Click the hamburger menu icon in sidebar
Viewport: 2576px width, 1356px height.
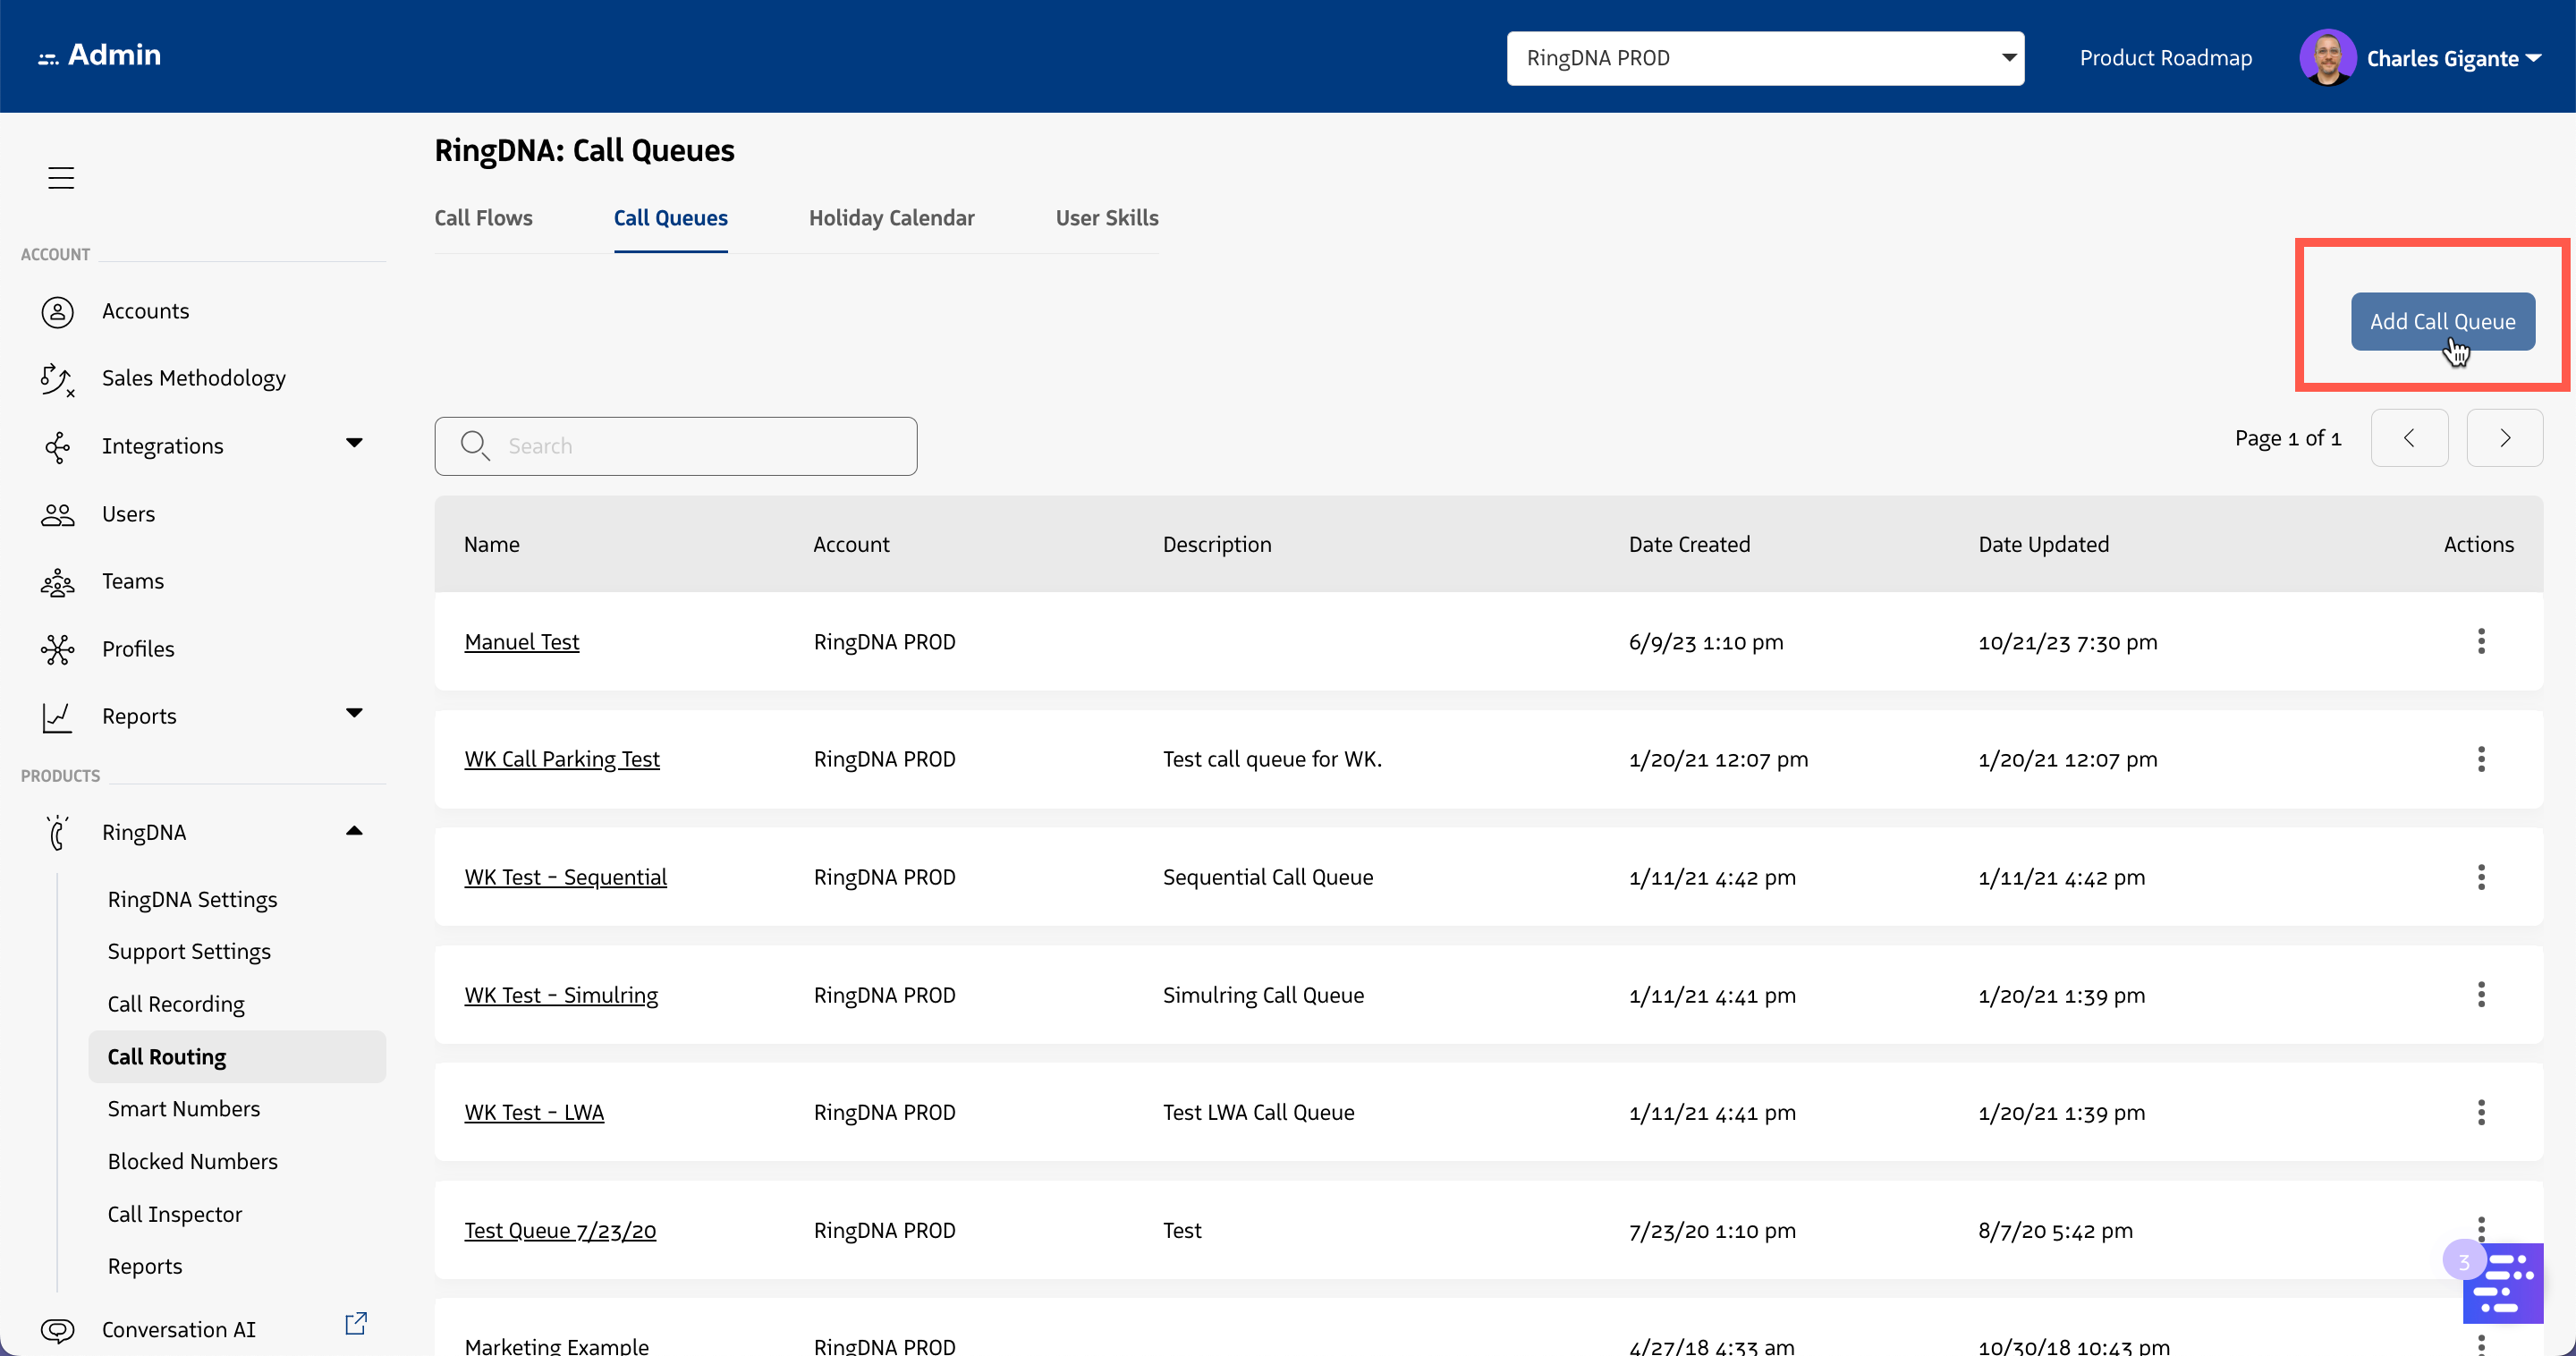61,177
